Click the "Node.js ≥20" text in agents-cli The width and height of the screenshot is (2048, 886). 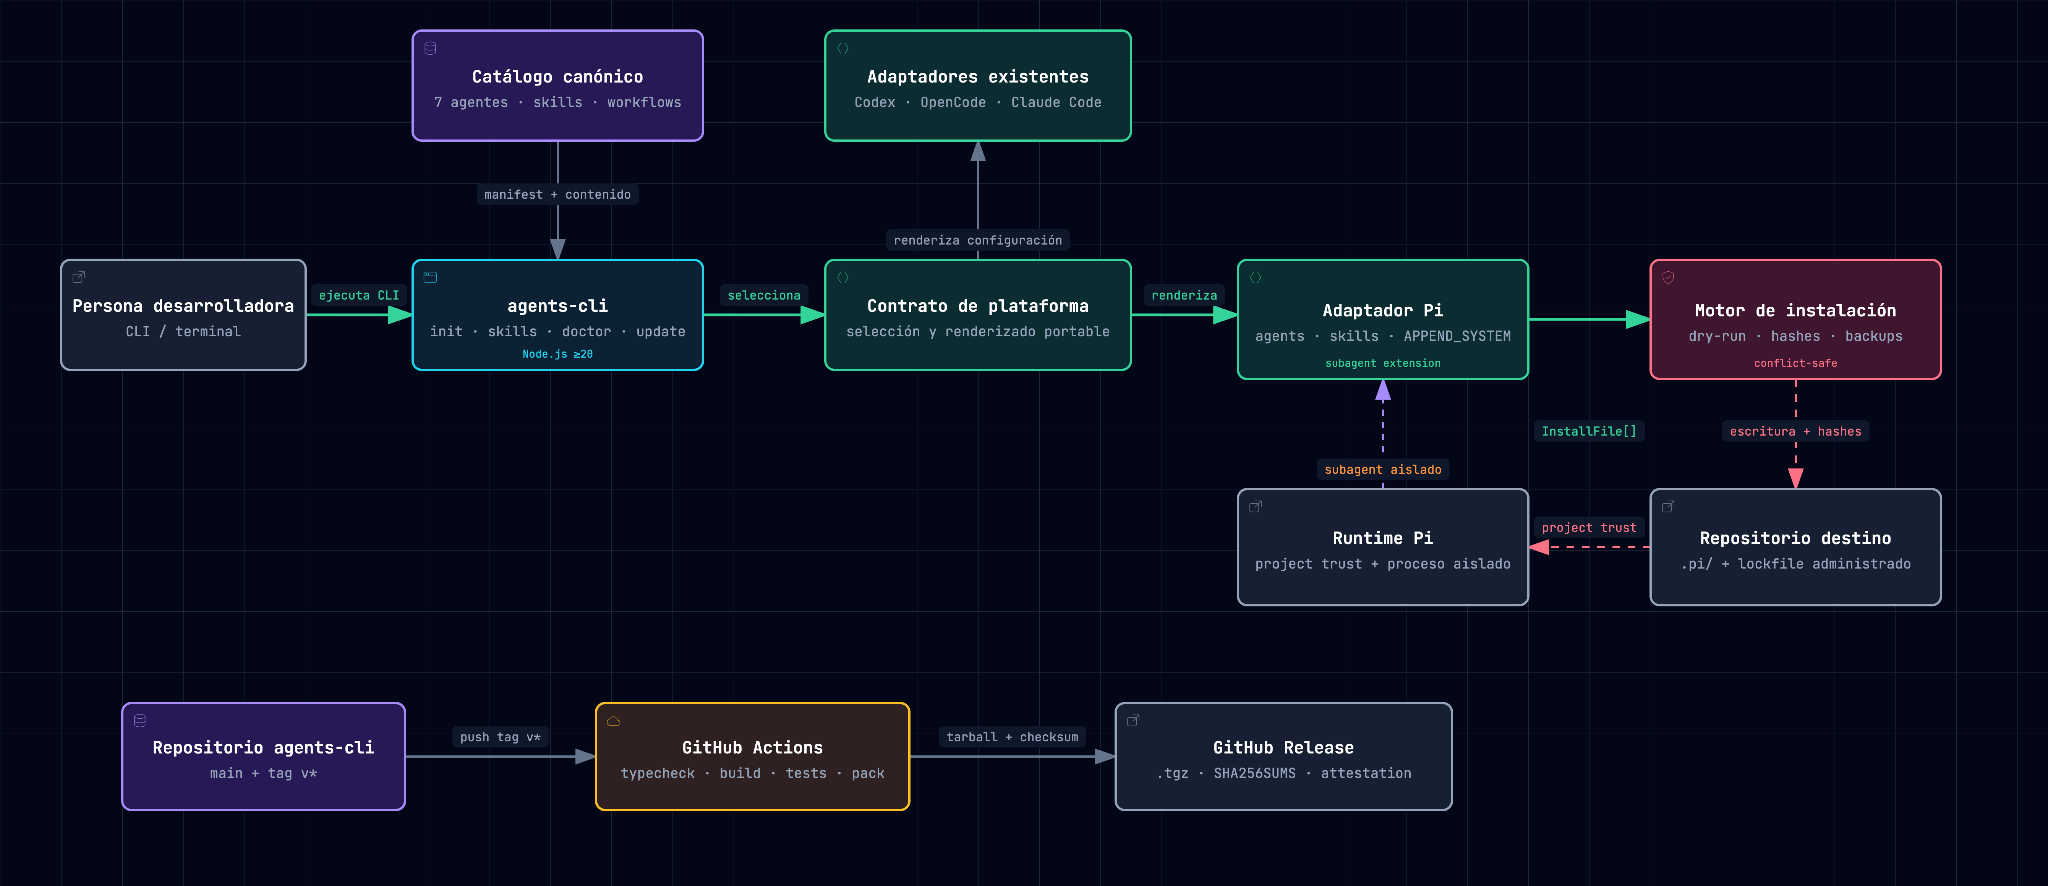click(x=558, y=354)
